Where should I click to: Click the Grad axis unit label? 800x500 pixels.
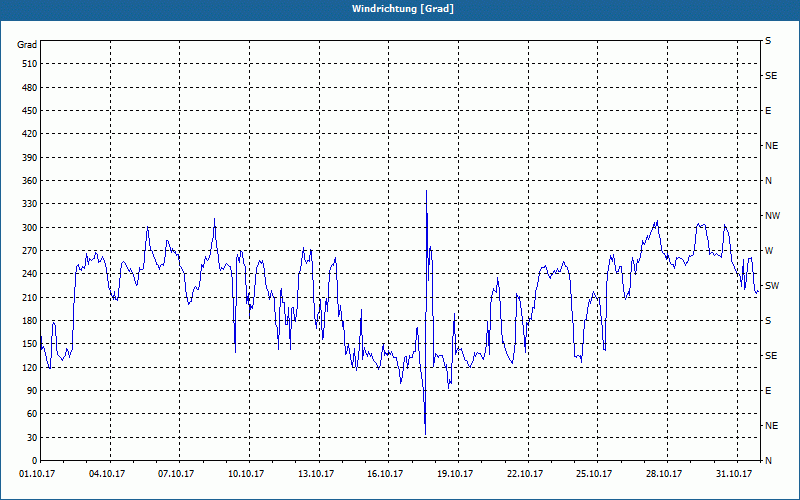pyautogui.click(x=27, y=45)
